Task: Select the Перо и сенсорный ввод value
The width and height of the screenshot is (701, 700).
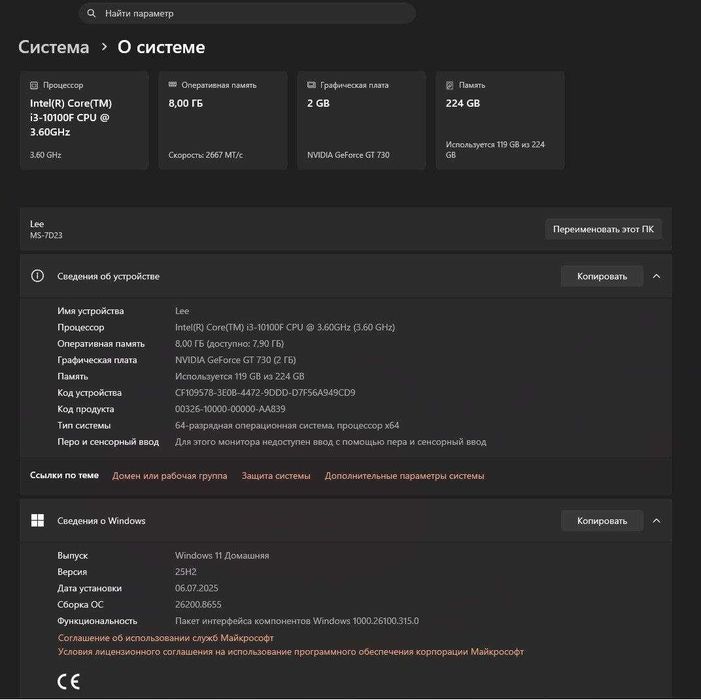Action: point(330,442)
